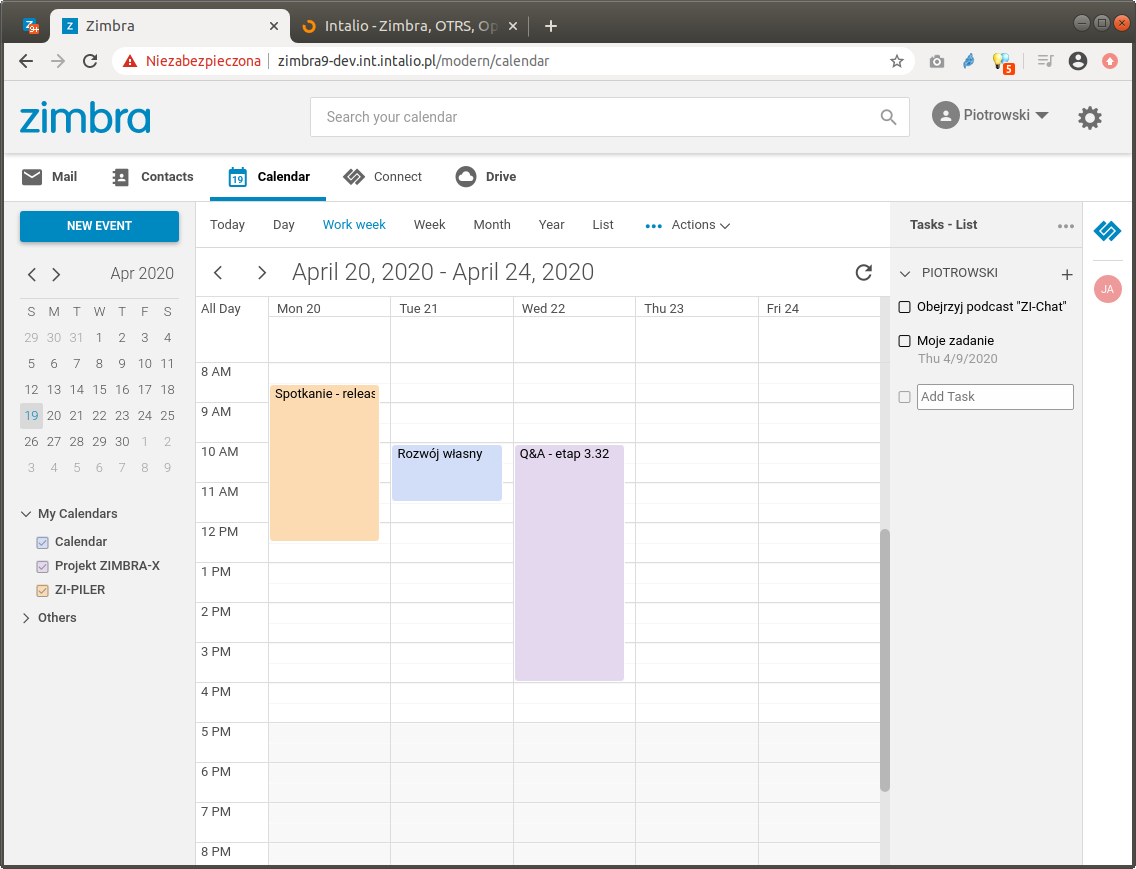Switch to the Mail tab
Screen dimensions: 1136x869
coord(49,177)
